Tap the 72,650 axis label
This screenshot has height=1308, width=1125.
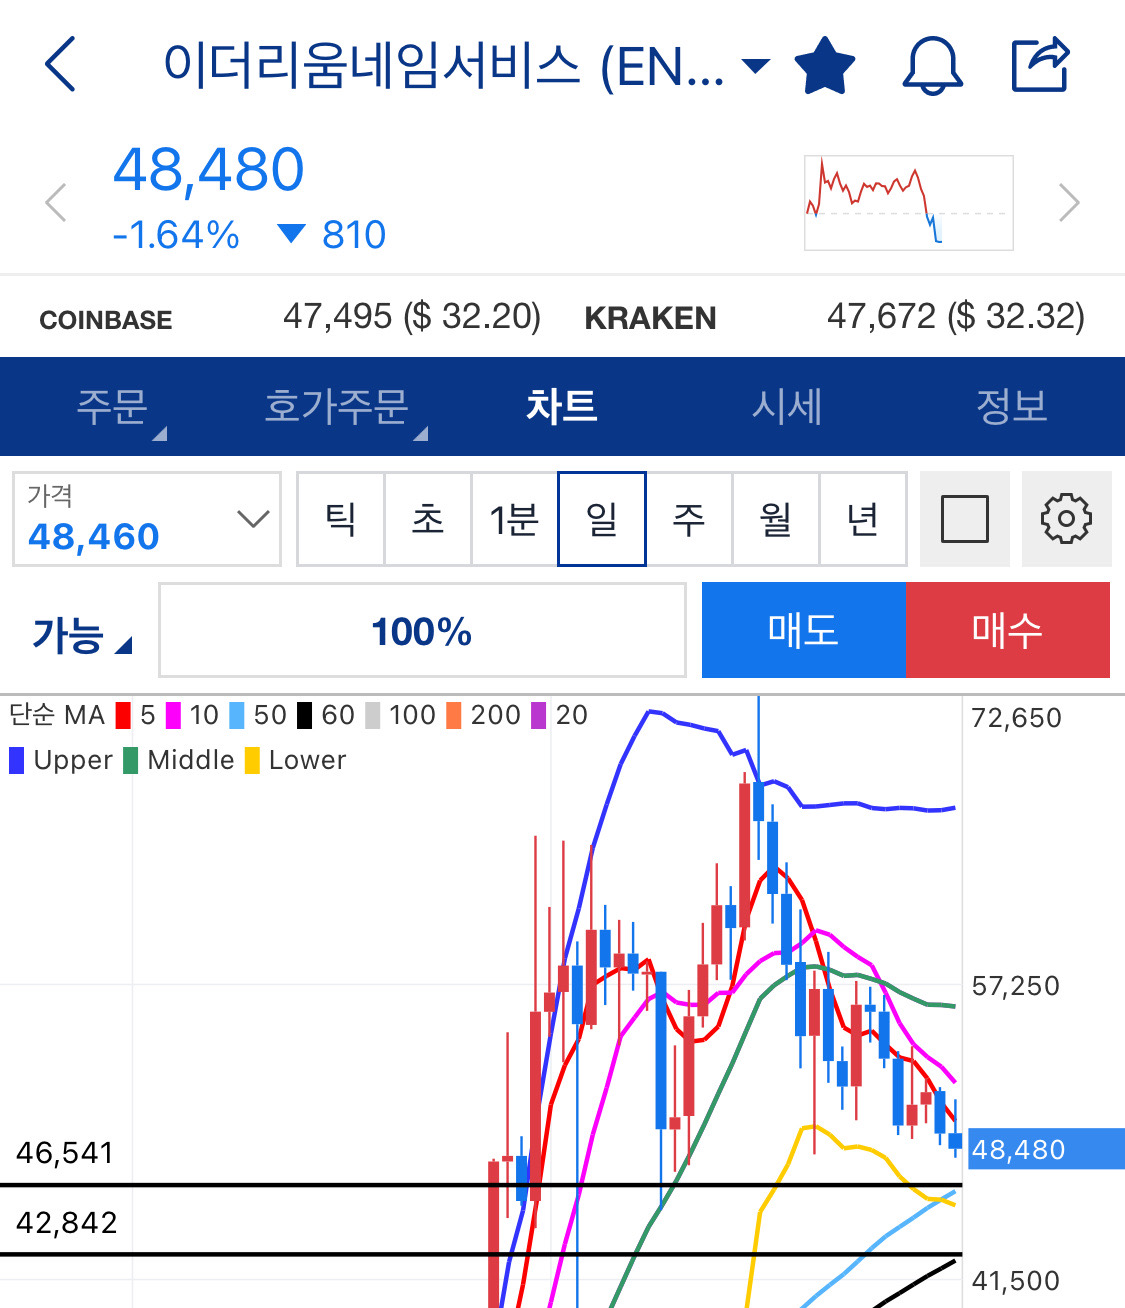(1016, 718)
